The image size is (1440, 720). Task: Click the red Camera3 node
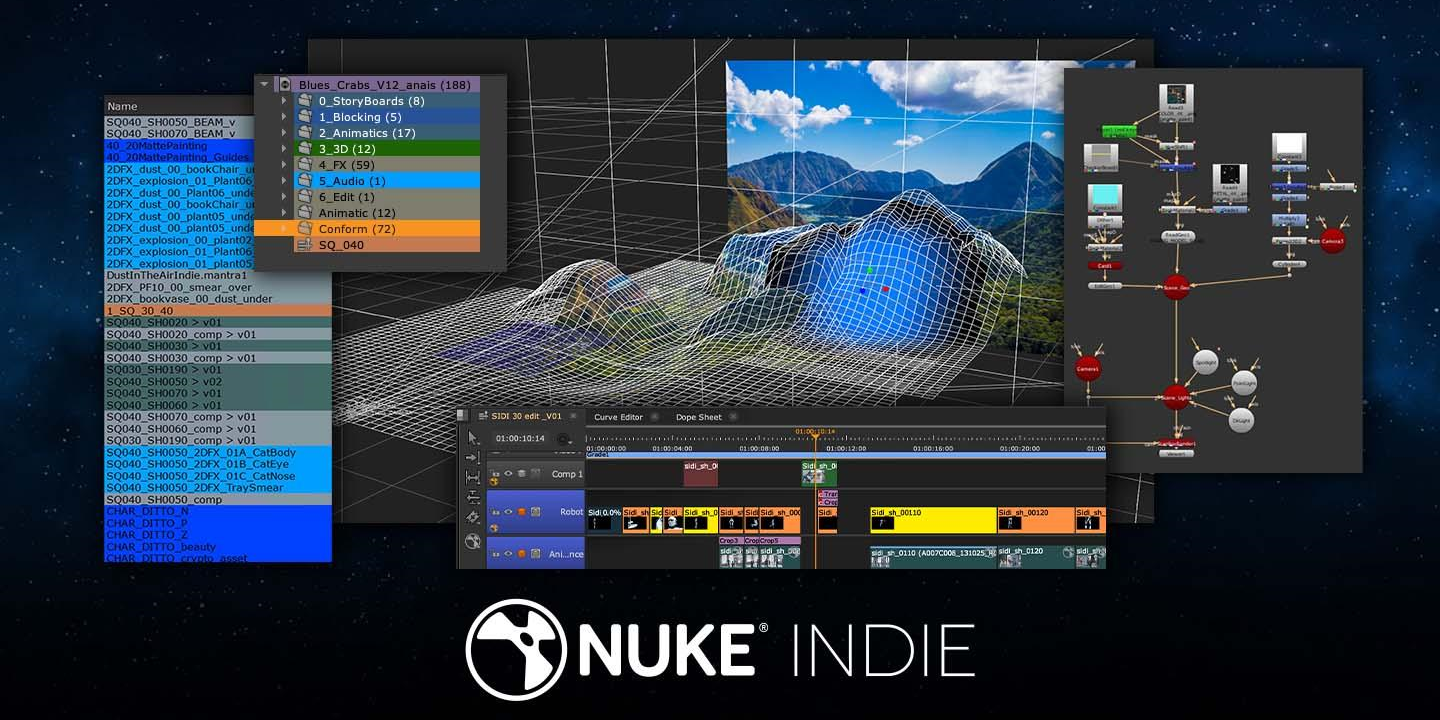tap(1333, 241)
